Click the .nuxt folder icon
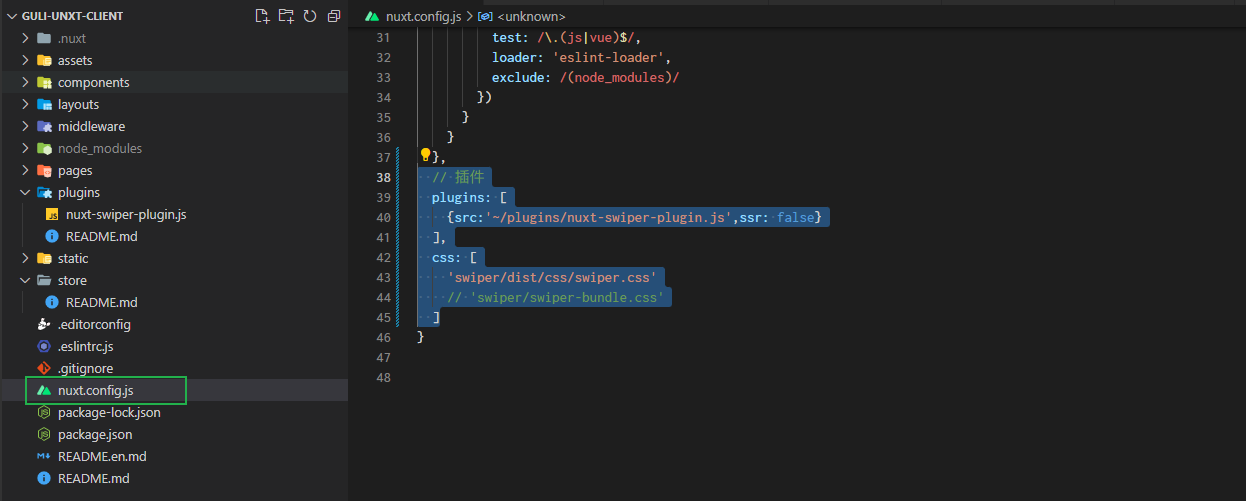 pyautogui.click(x=44, y=38)
